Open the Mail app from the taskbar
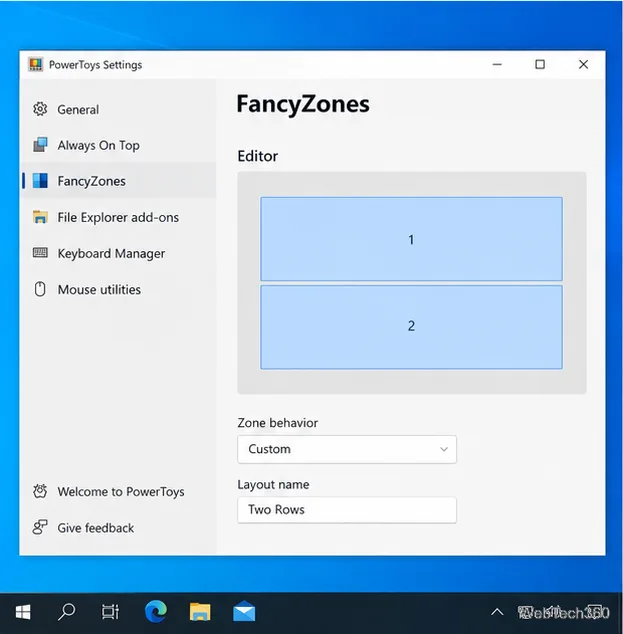The width and height of the screenshot is (623, 634). (244, 612)
